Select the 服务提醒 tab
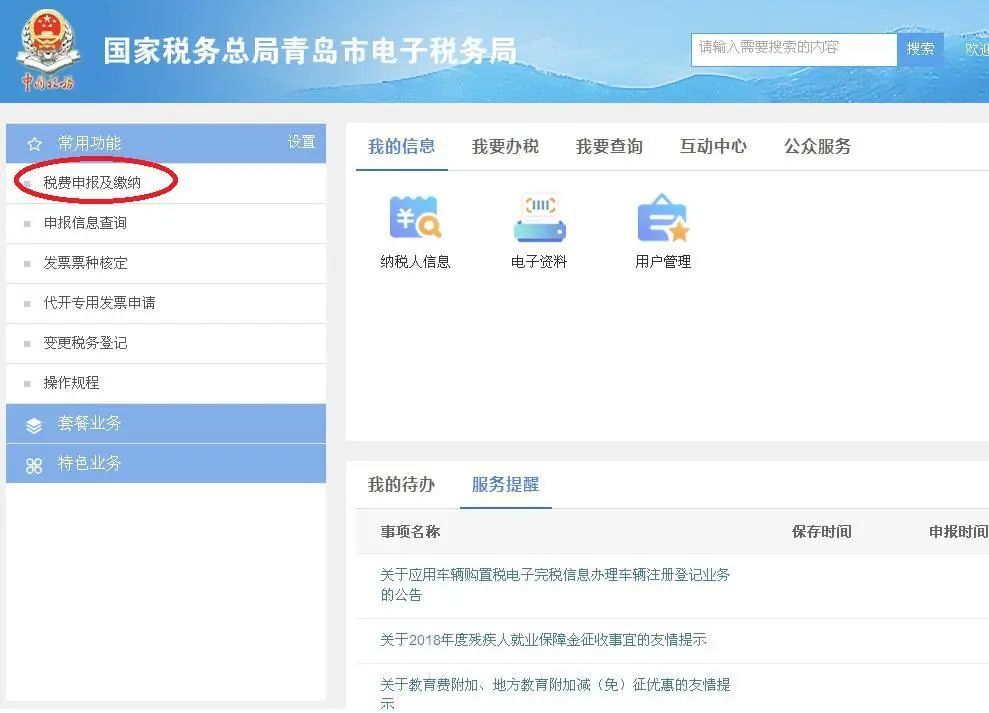Screen dimensions: 989x713 pyautogui.click(x=505, y=485)
